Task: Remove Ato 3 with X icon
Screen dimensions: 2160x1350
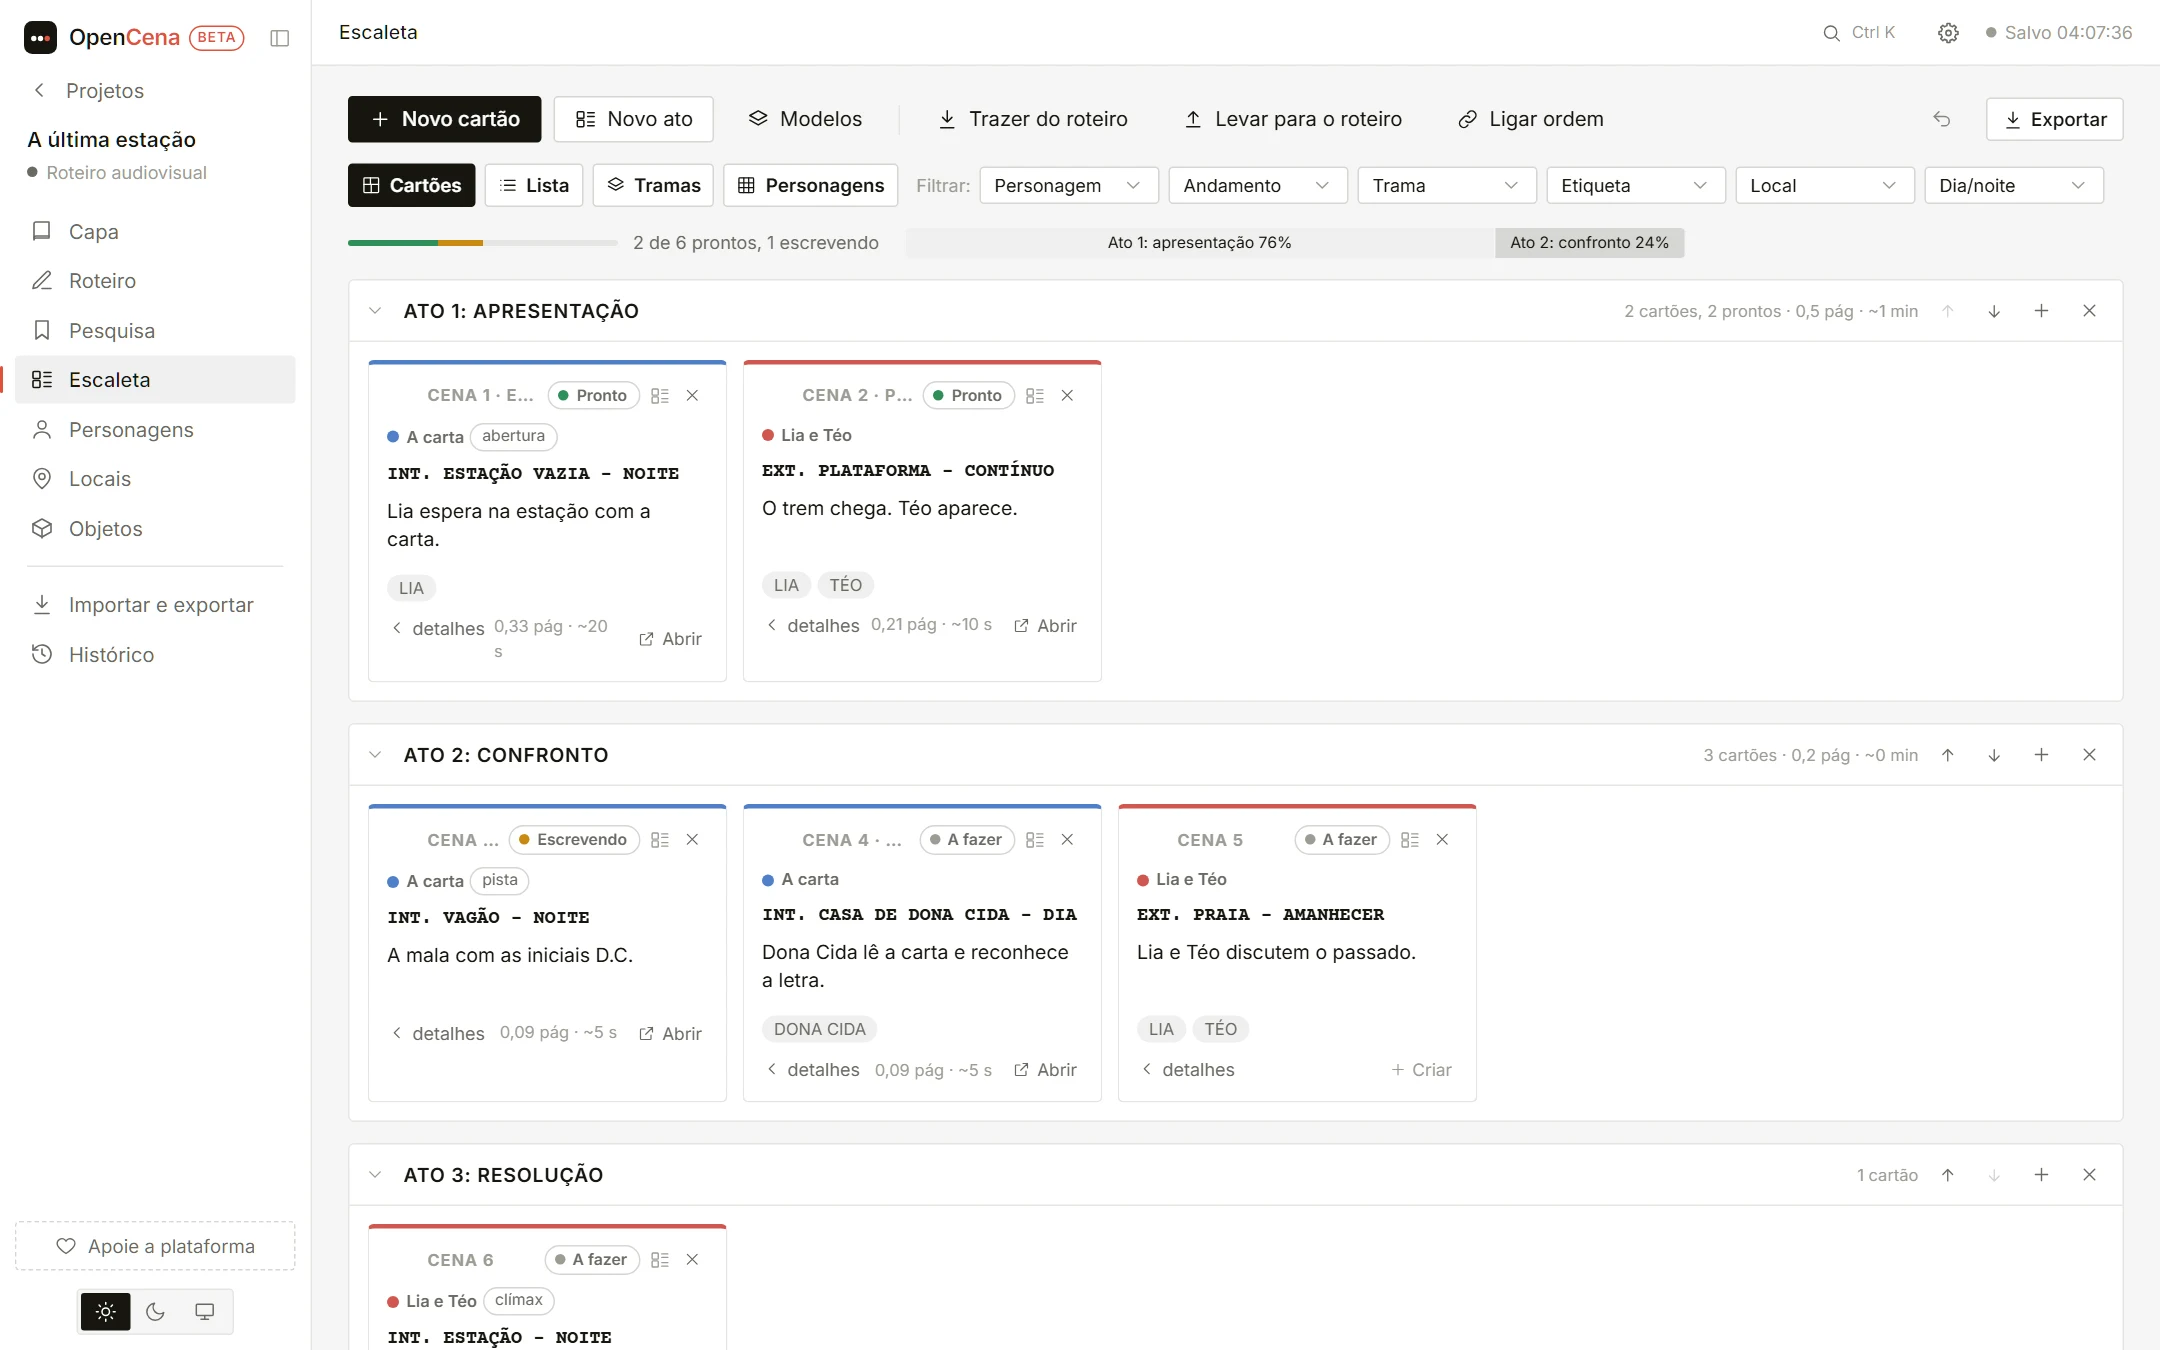Action: click(2089, 1175)
